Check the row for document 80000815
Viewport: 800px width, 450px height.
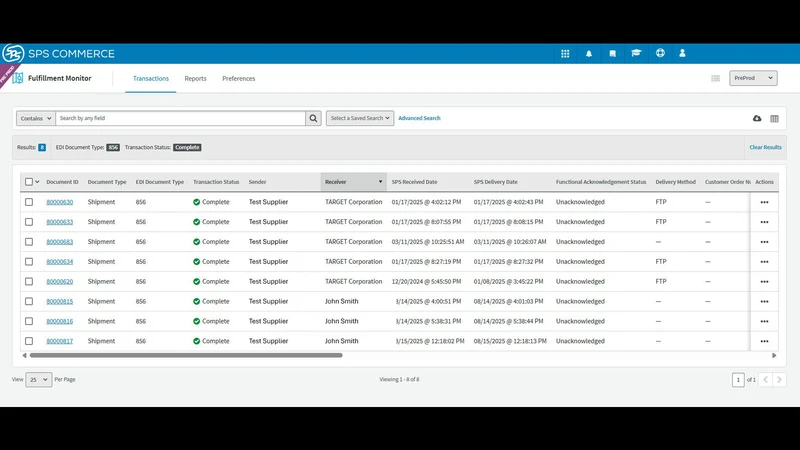coord(29,302)
